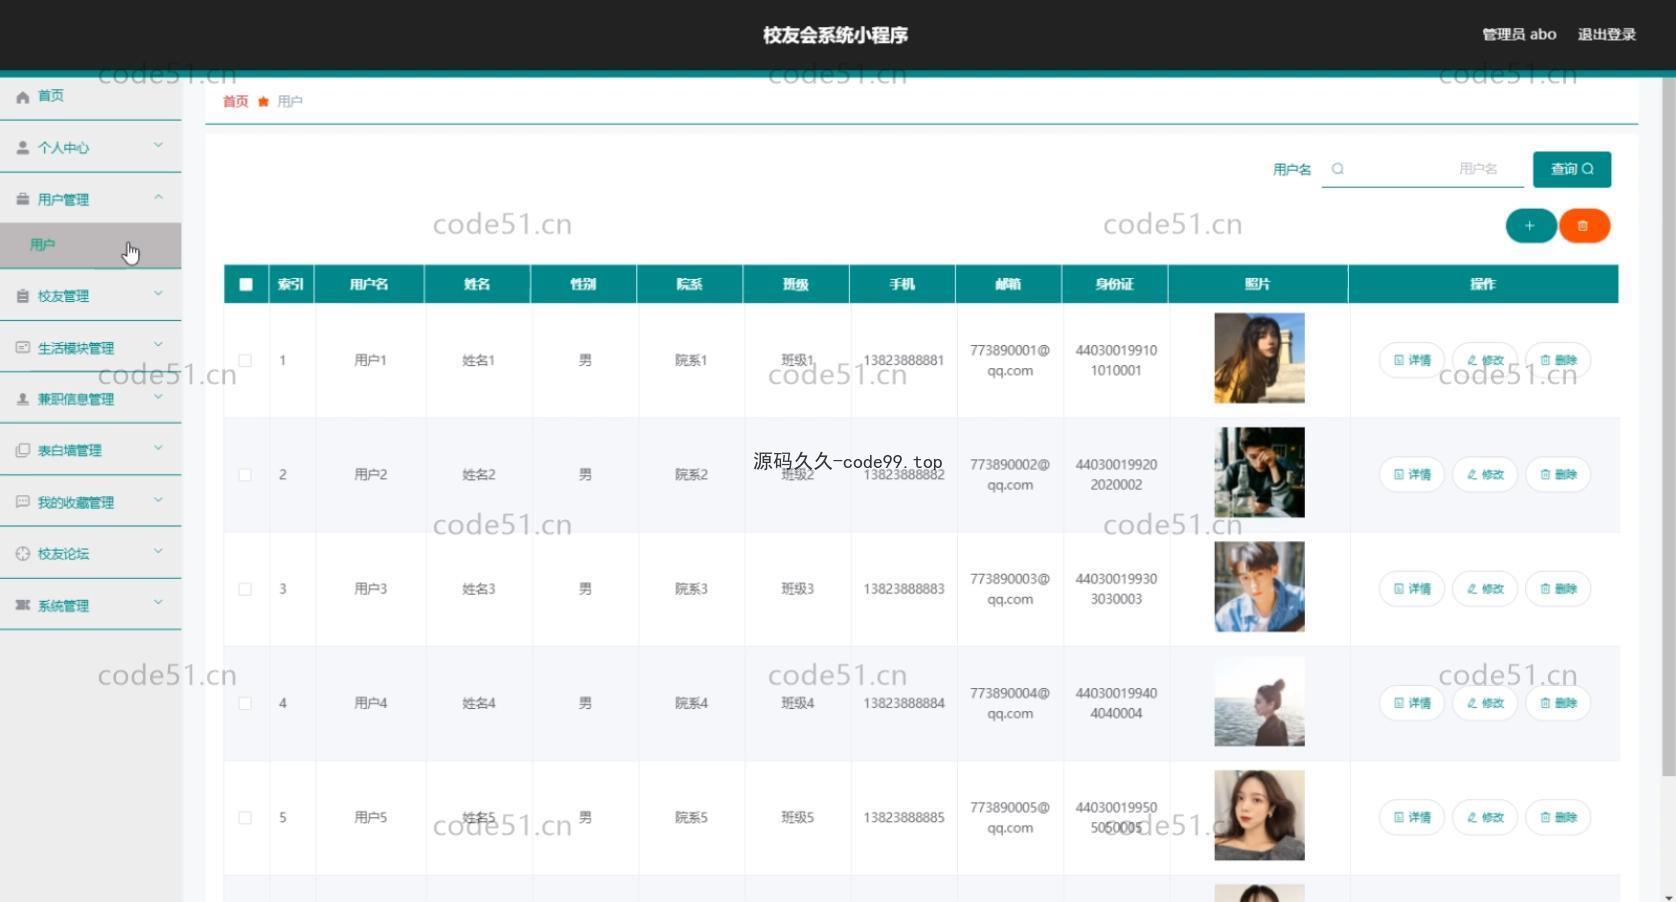Viewport: 1676px width, 902px height.
Task: Click the home icon beside 首页 in sidebar
Action: point(22,97)
